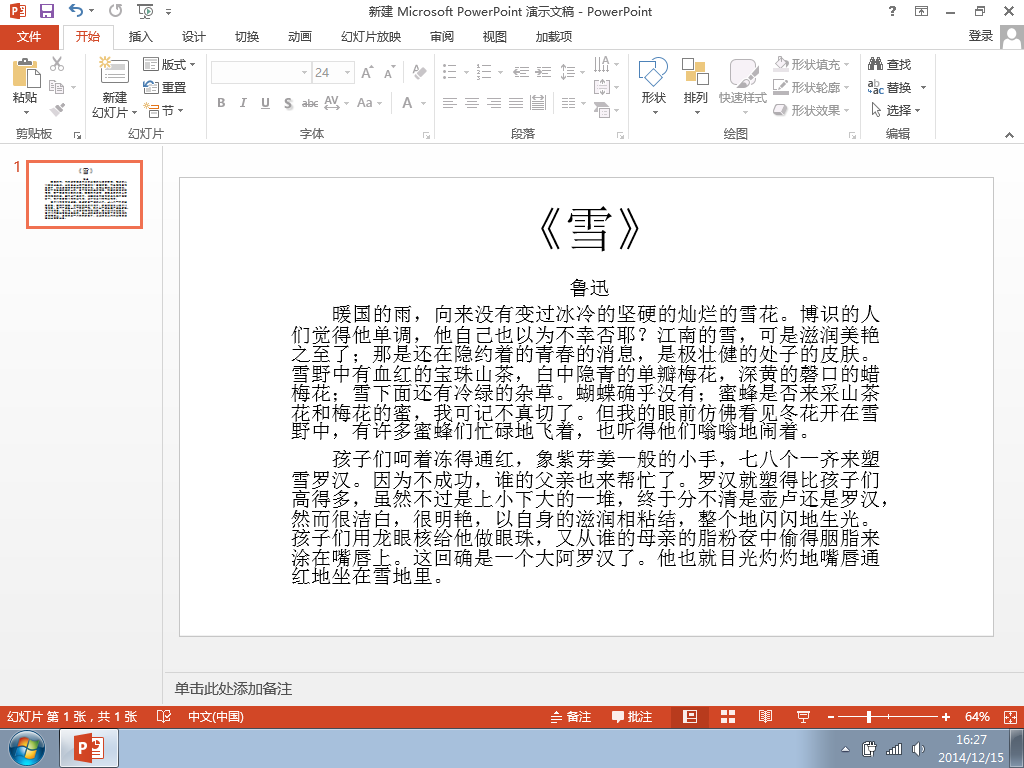The height and width of the screenshot is (768, 1024).
Task: Open font name dropdown
Action: click(x=304, y=72)
